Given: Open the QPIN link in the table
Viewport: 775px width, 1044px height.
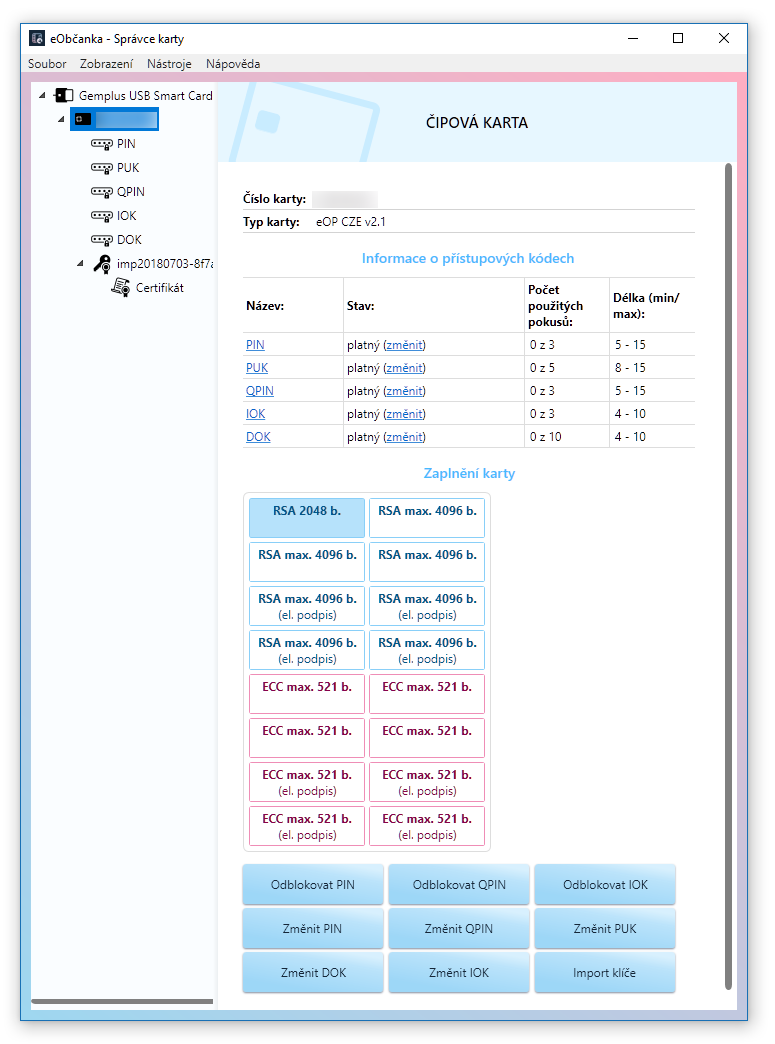Looking at the screenshot, I should click(260, 391).
